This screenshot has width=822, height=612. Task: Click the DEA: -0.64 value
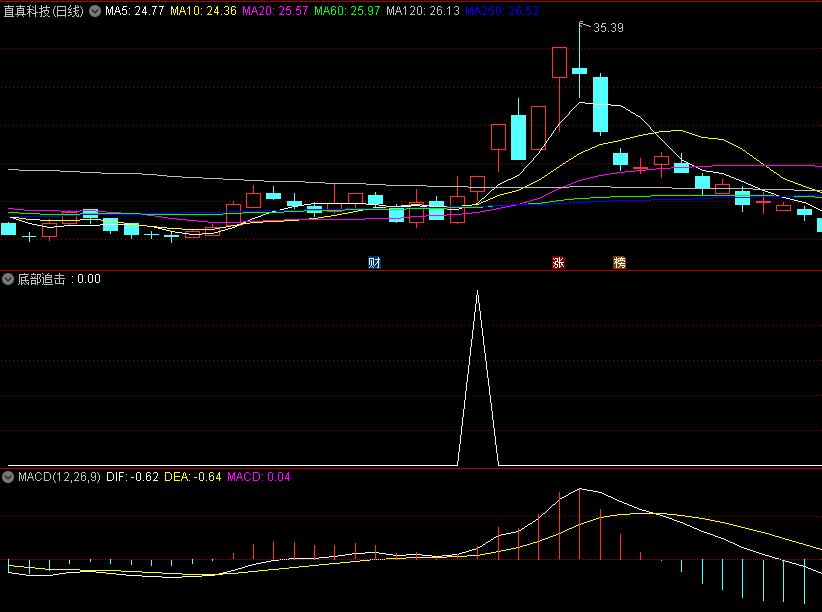[x=192, y=477]
